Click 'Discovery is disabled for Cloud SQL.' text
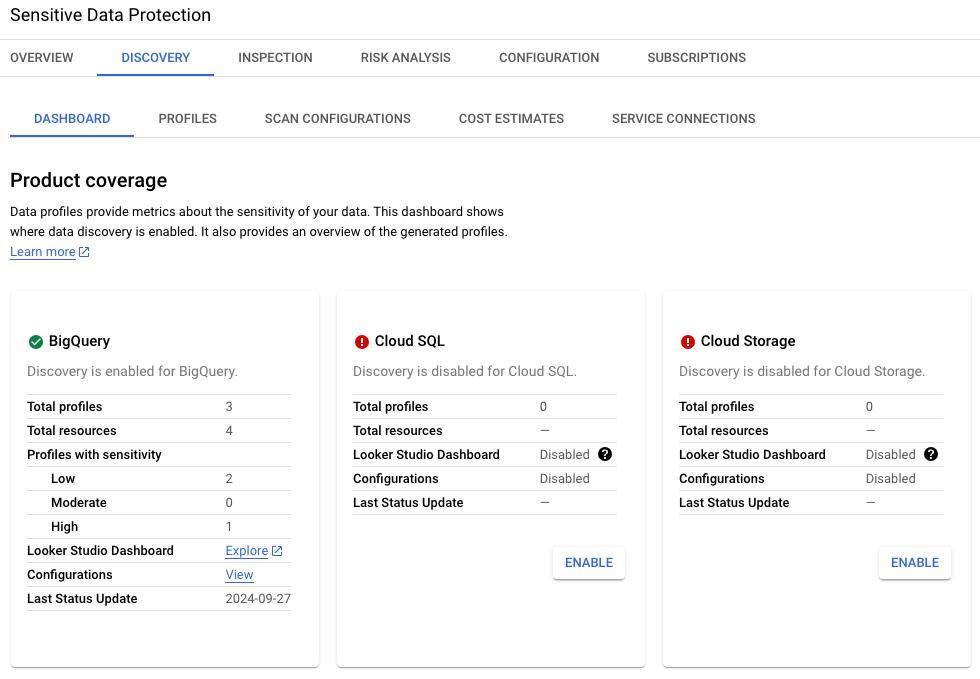Image resolution: width=980 pixels, height=679 pixels. 465,371
